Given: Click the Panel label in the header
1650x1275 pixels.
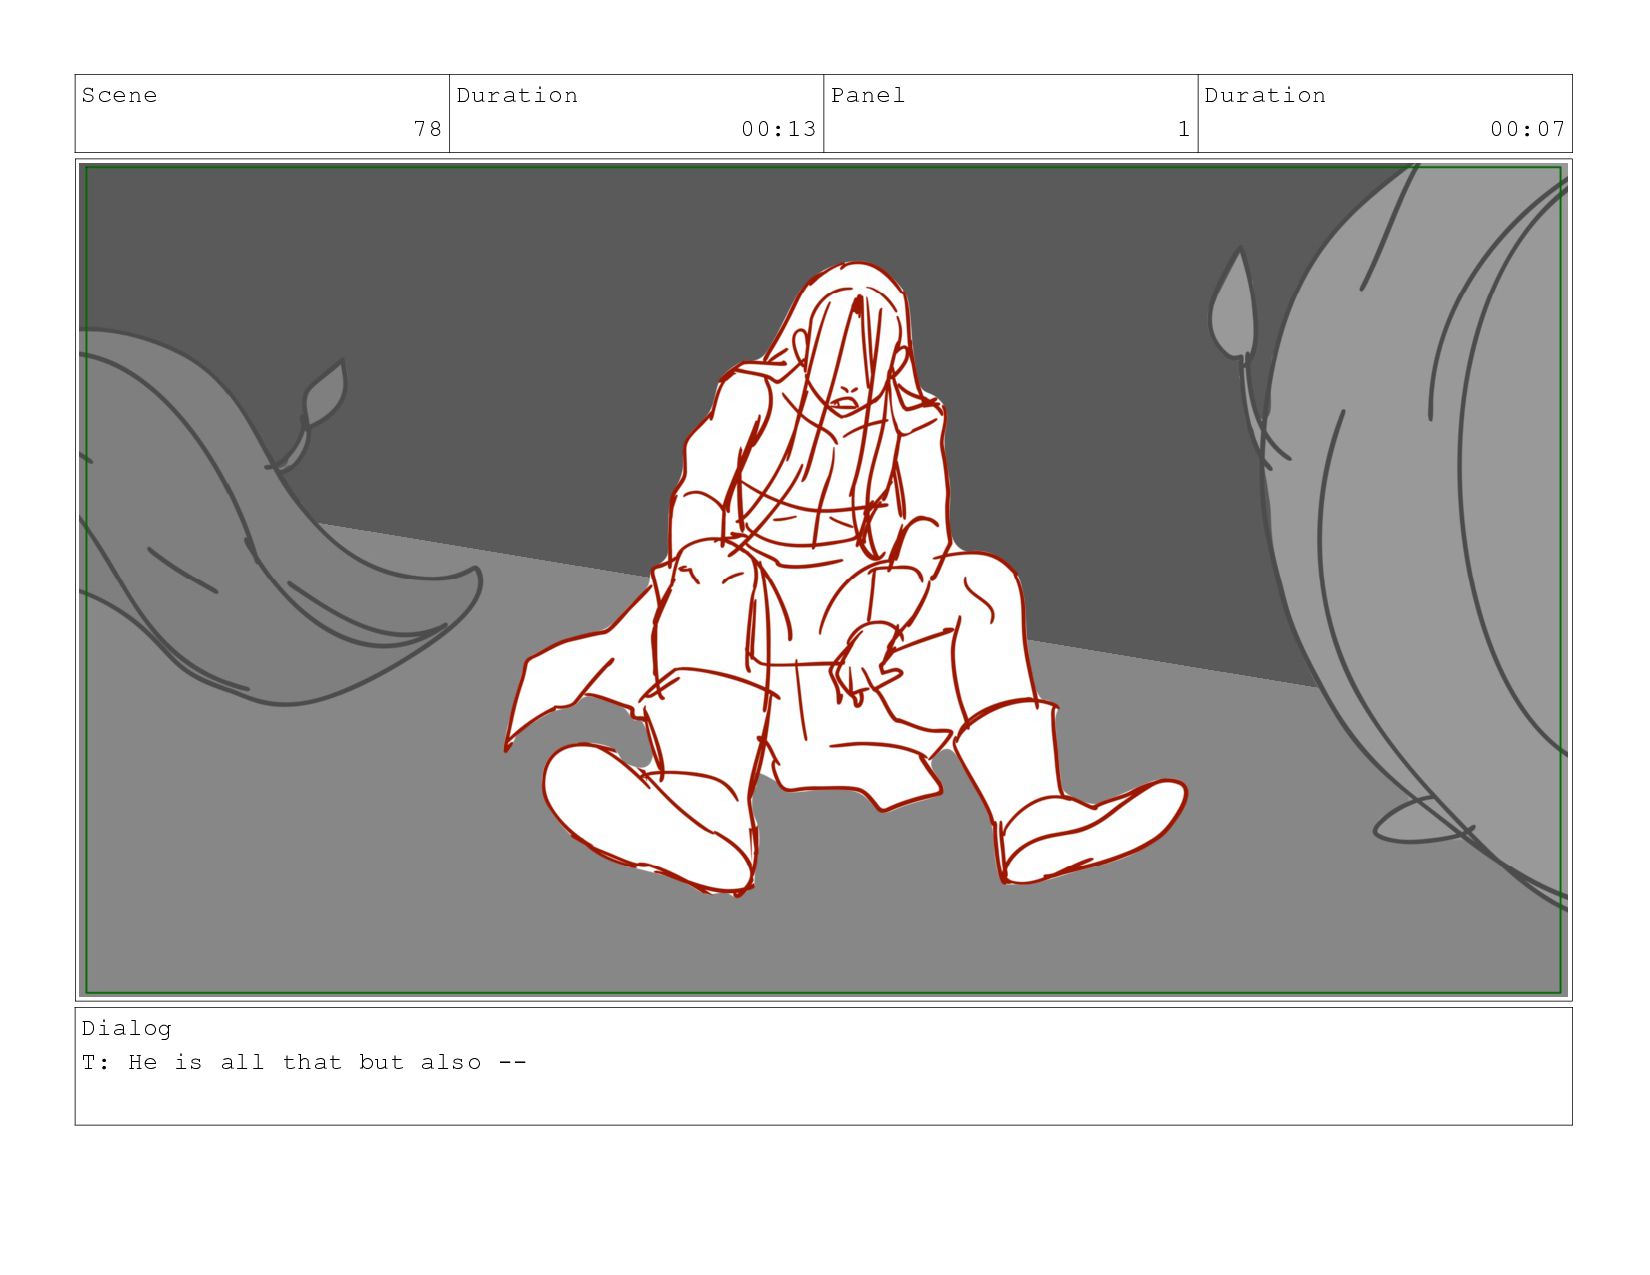Looking at the screenshot, I should click(868, 95).
